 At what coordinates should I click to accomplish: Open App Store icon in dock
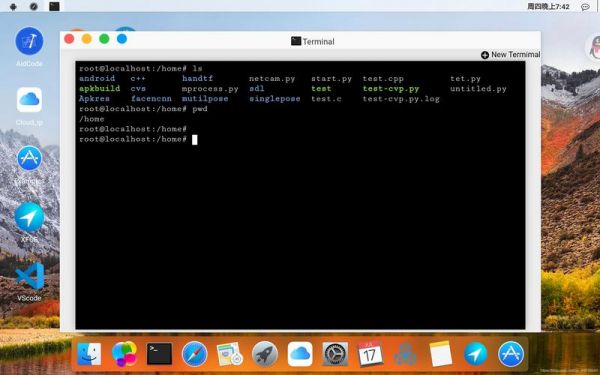[511, 354]
